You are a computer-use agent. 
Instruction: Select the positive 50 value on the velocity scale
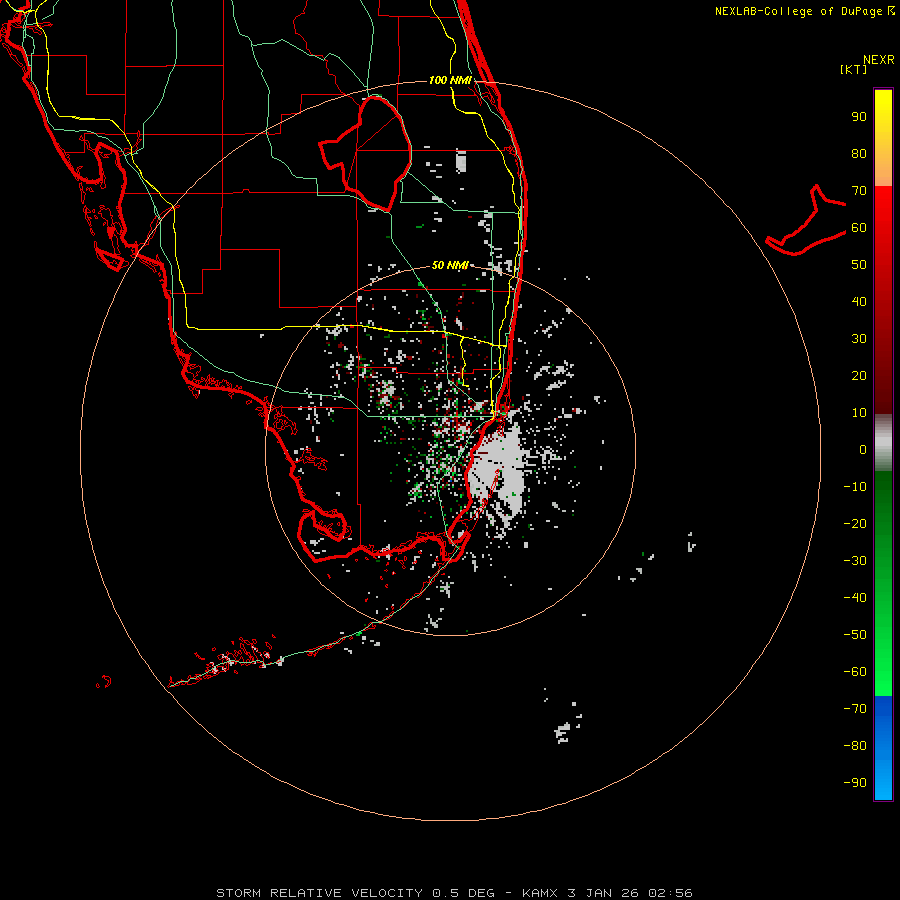pos(859,265)
